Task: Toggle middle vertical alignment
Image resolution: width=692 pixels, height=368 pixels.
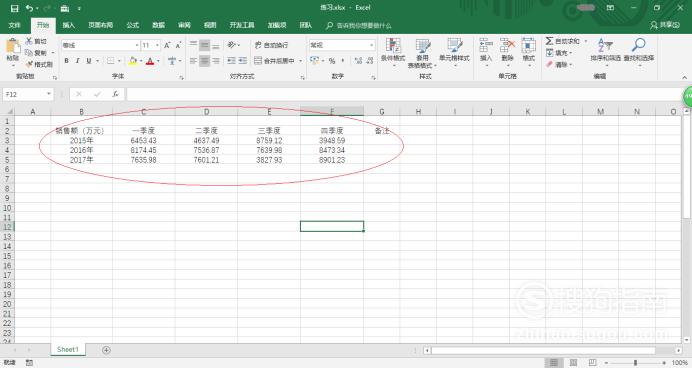Action: [204, 45]
